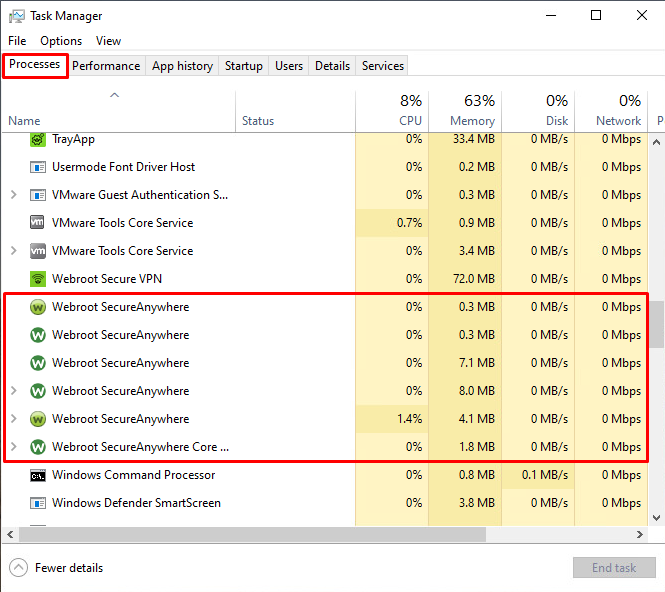This screenshot has height=592, width=665.
Task: Click the 3.8 MB memory value
Action: (477, 503)
